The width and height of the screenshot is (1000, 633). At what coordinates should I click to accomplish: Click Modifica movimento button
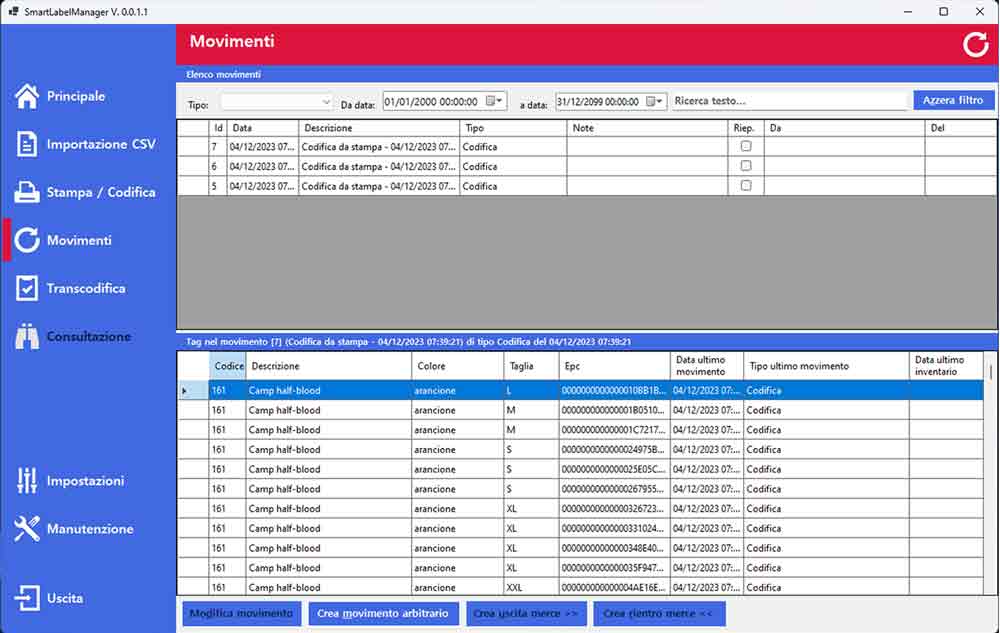241,613
